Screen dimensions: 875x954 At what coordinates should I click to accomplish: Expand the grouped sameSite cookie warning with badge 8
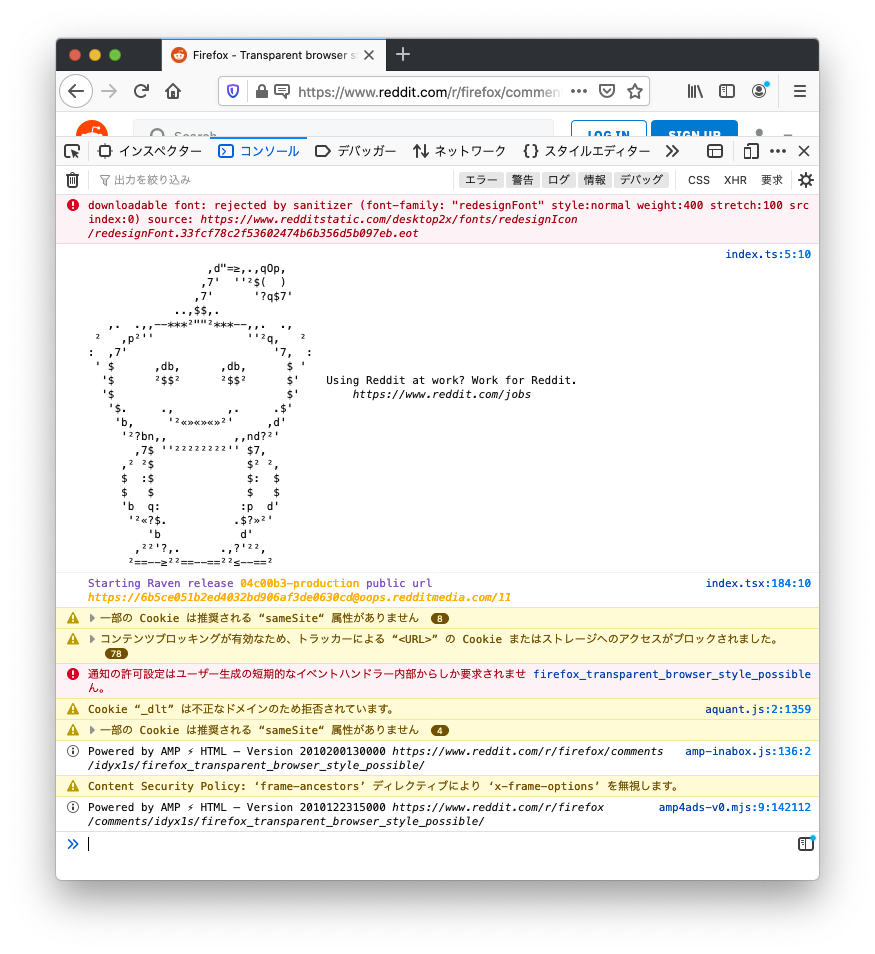[92, 618]
